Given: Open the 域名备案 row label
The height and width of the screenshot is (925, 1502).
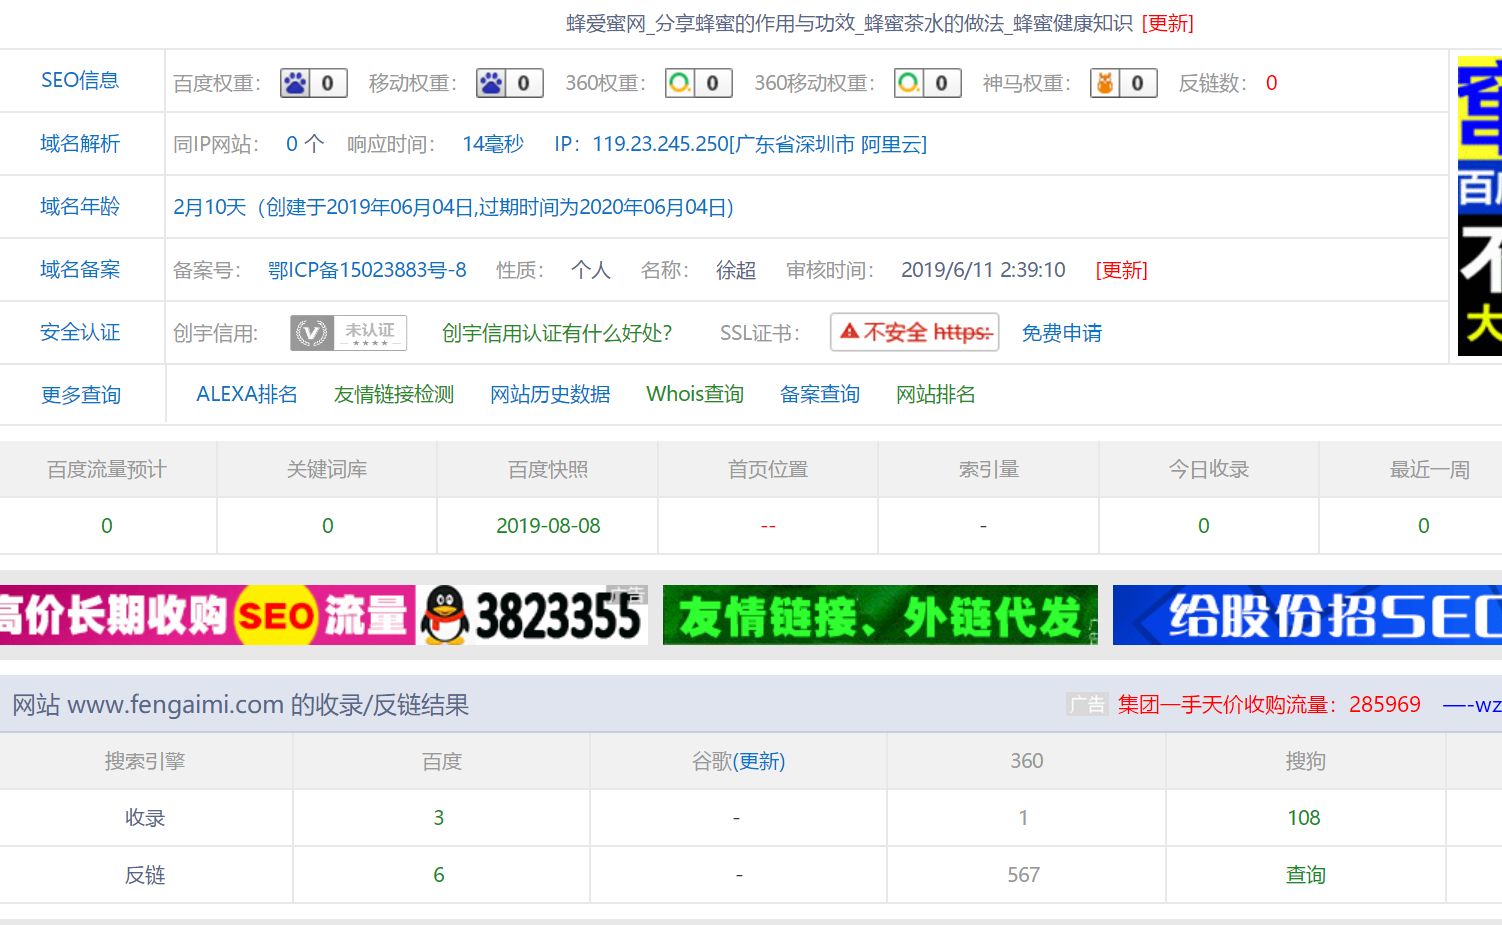Looking at the screenshot, I should (x=80, y=269).
